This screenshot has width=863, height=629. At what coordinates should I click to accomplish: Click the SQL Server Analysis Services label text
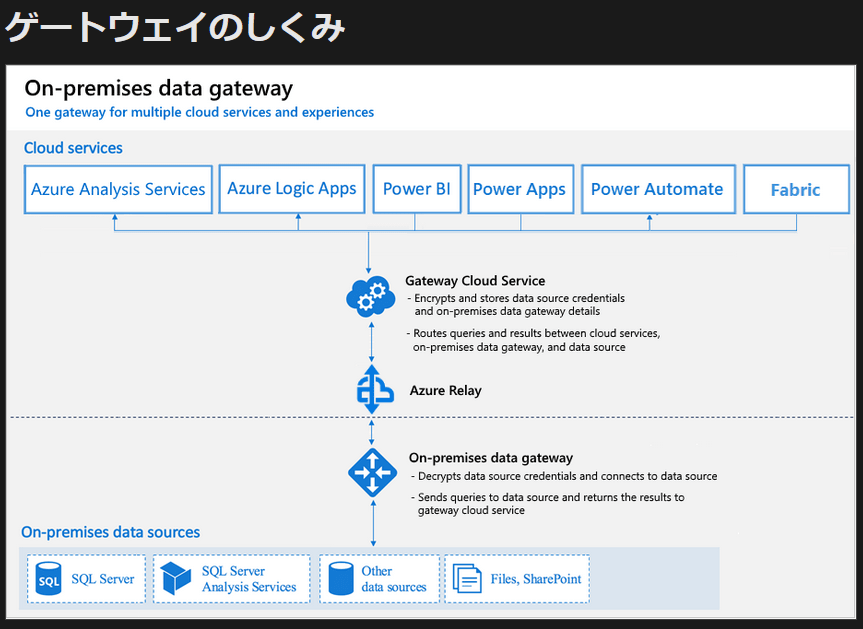tap(249, 579)
